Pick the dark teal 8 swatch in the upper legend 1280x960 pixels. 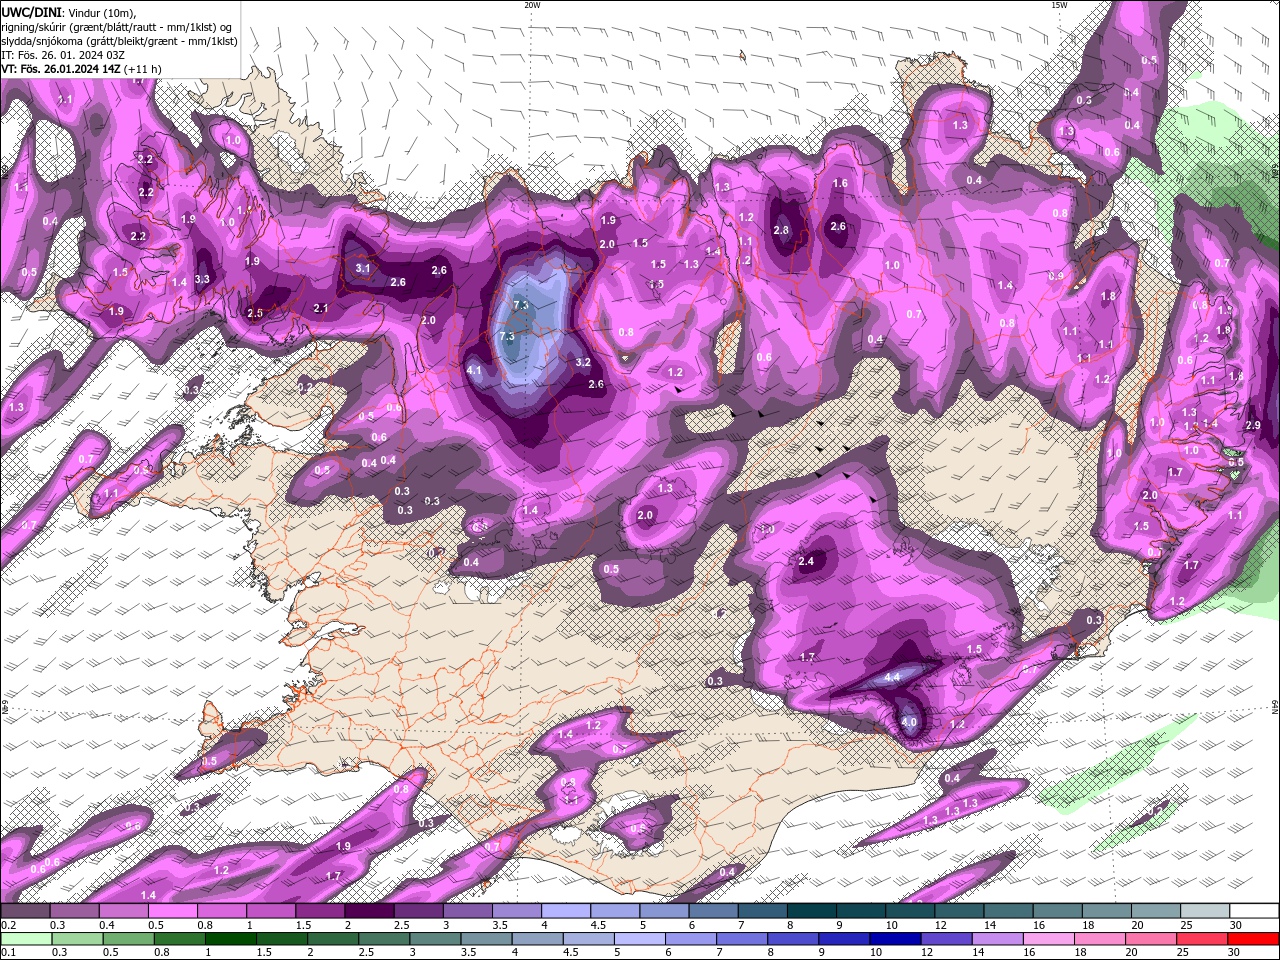pos(812,911)
